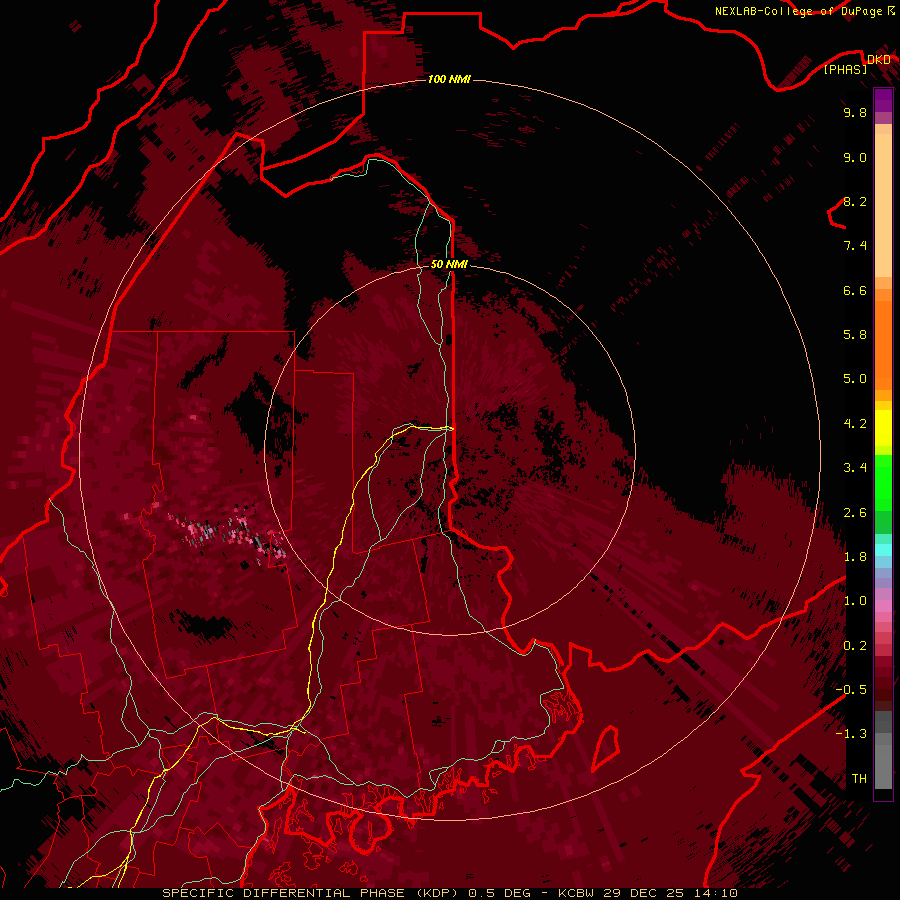Click the 9.8 scale value

click(x=855, y=112)
